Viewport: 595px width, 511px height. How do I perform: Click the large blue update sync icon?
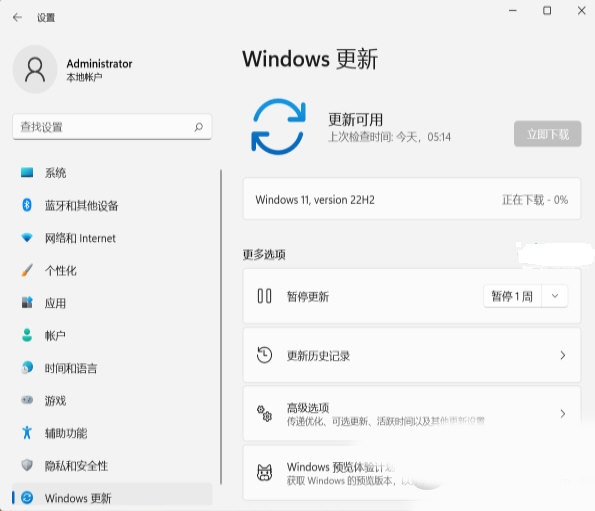coord(279,127)
